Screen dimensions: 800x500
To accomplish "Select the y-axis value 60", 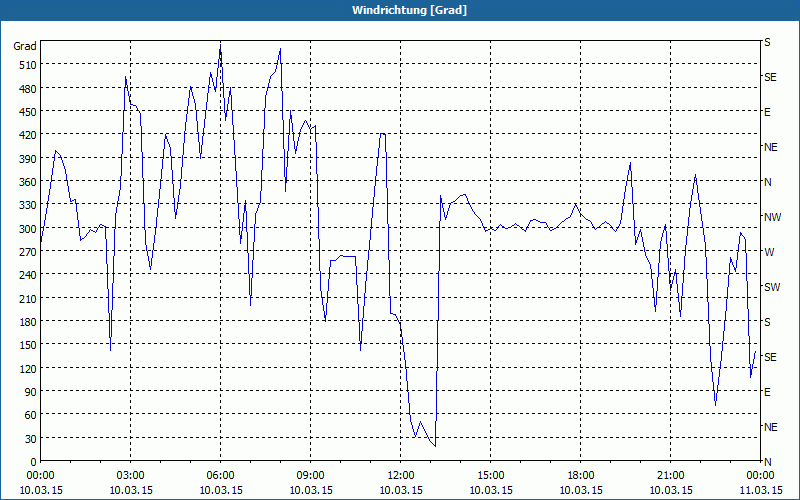I will [x=31, y=415].
